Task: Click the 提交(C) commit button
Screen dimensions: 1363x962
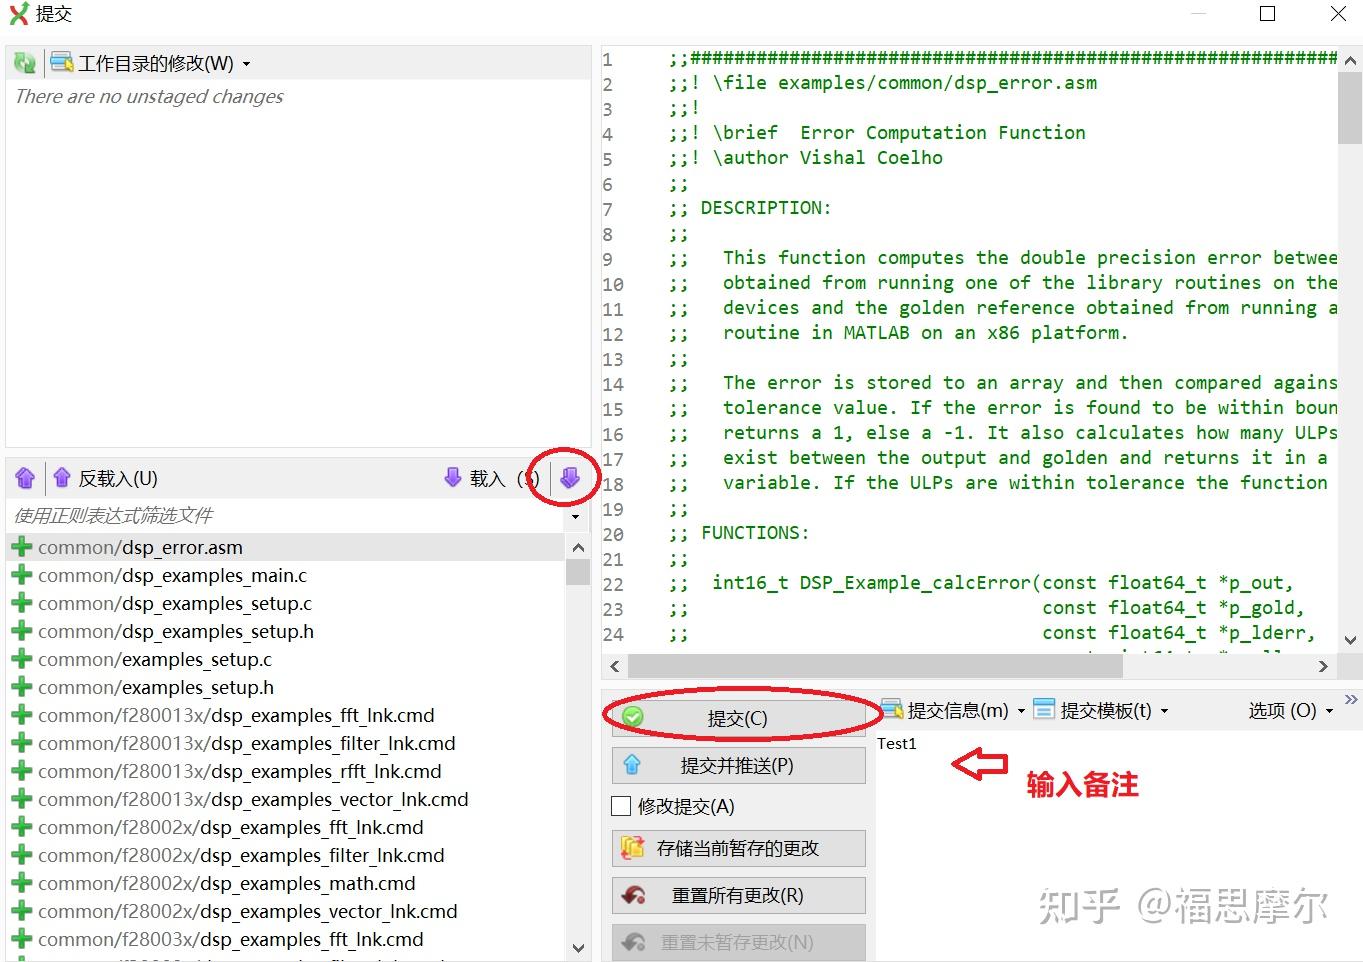Action: [x=739, y=717]
